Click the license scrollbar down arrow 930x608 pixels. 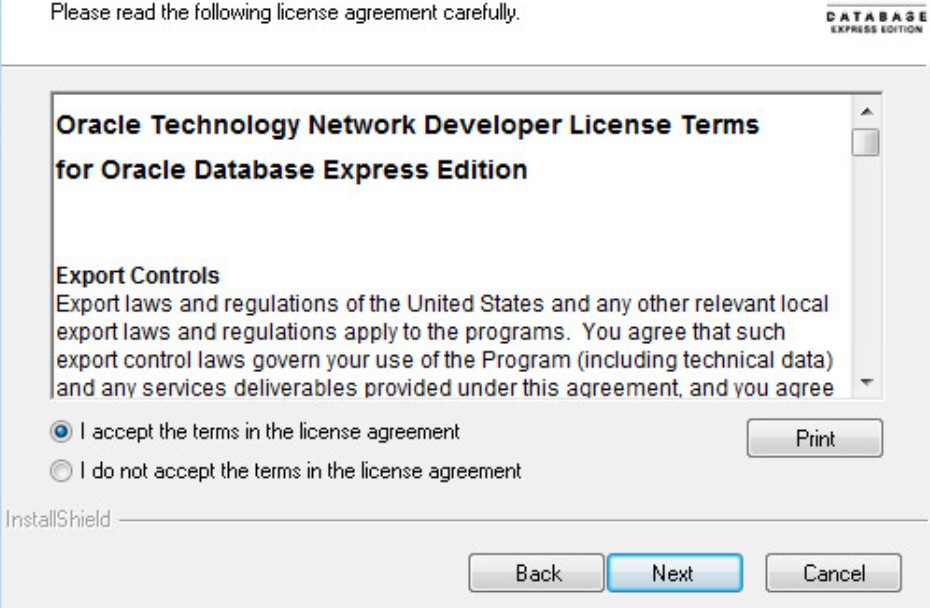point(867,383)
